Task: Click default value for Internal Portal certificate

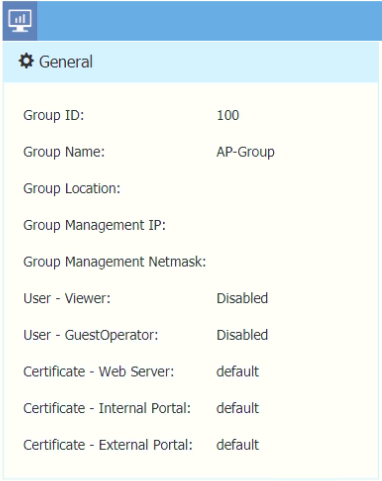Action: [238, 408]
